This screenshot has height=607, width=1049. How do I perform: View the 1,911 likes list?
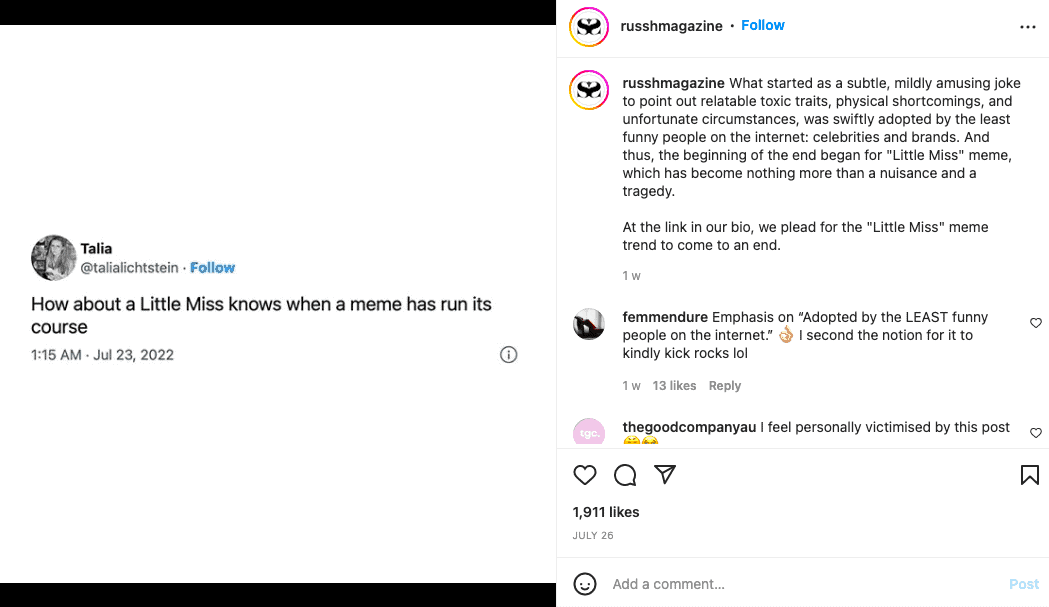pos(606,512)
